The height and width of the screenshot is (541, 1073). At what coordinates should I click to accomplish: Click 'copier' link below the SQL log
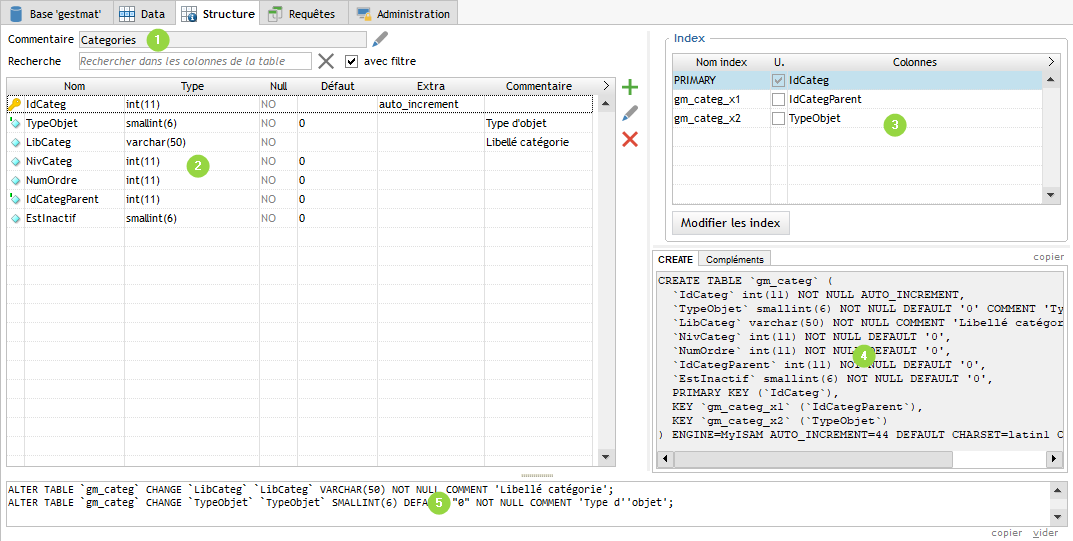point(1007,532)
